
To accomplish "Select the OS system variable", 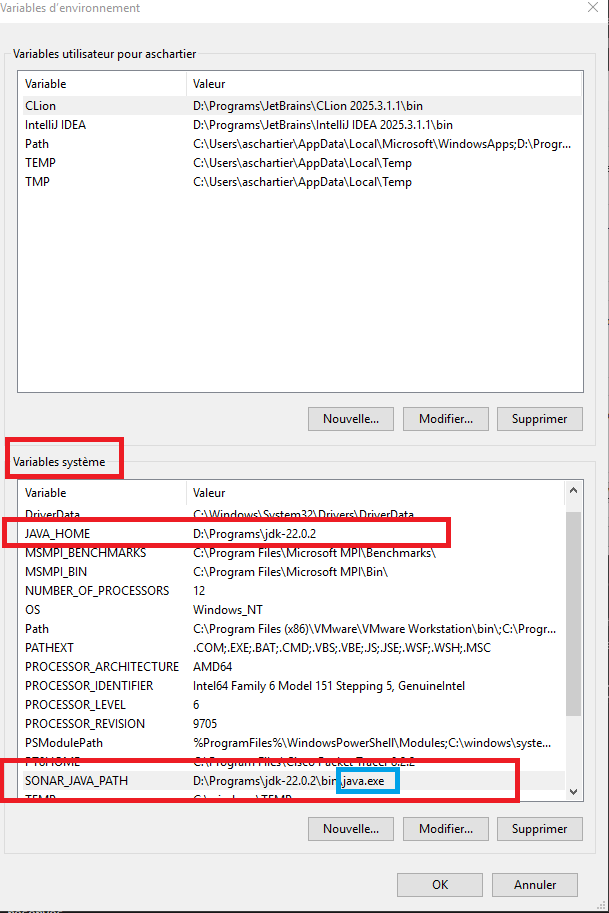I will (292, 610).
